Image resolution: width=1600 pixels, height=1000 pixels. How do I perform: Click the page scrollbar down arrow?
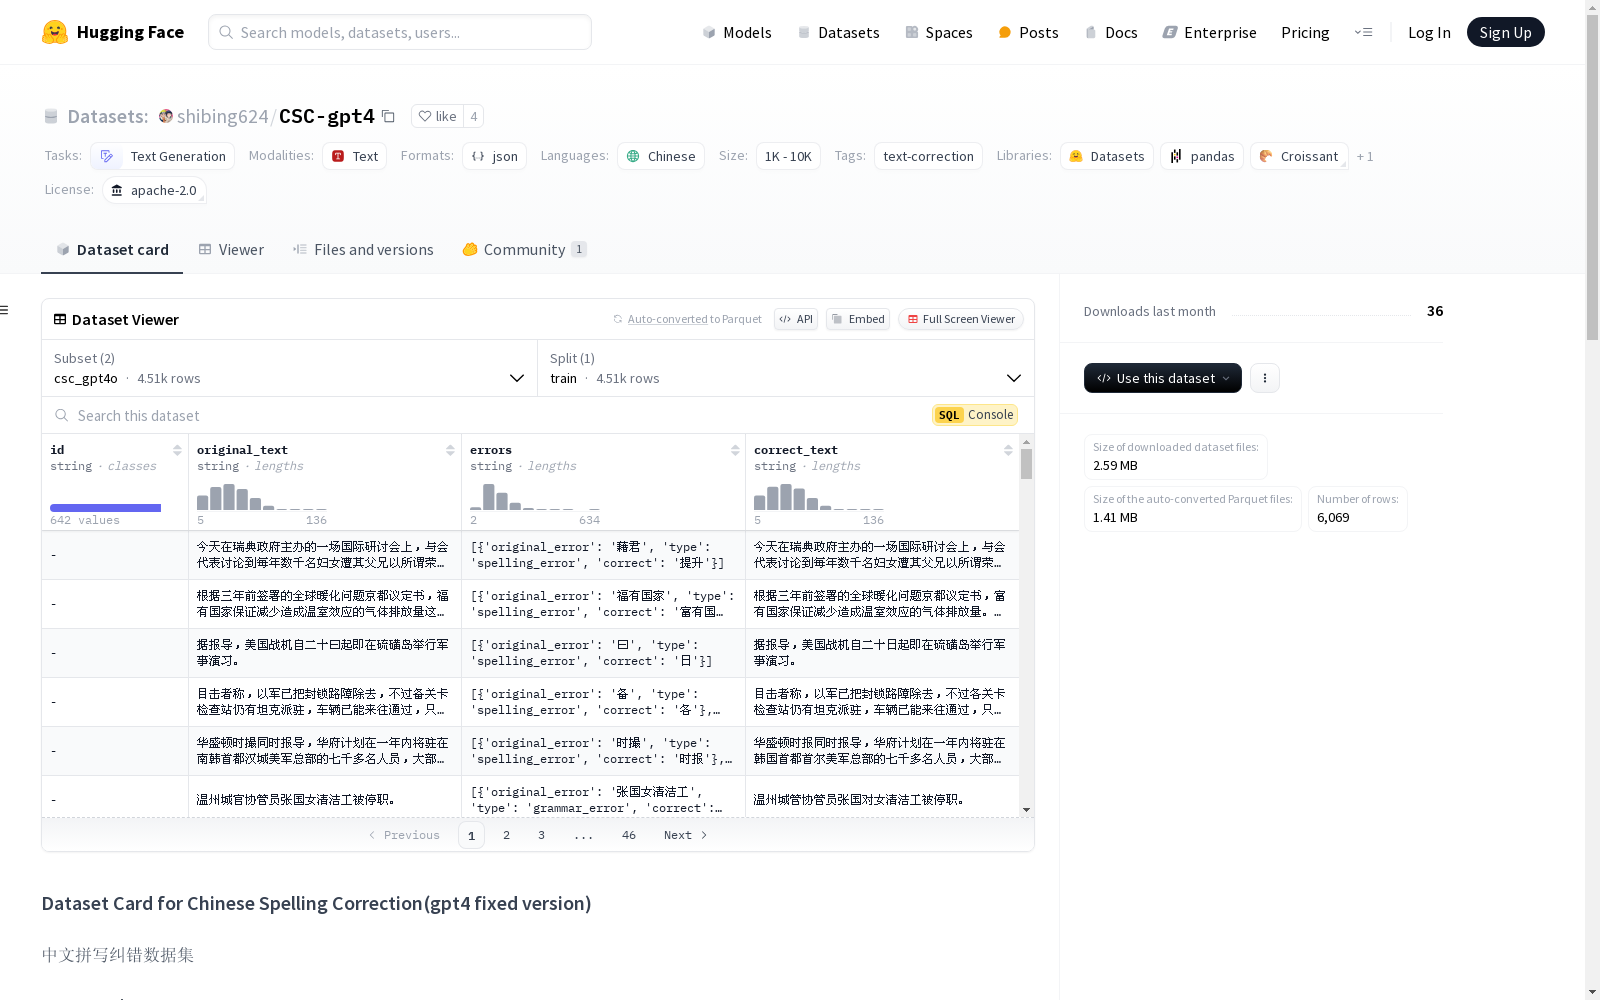(x=1592, y=992)
